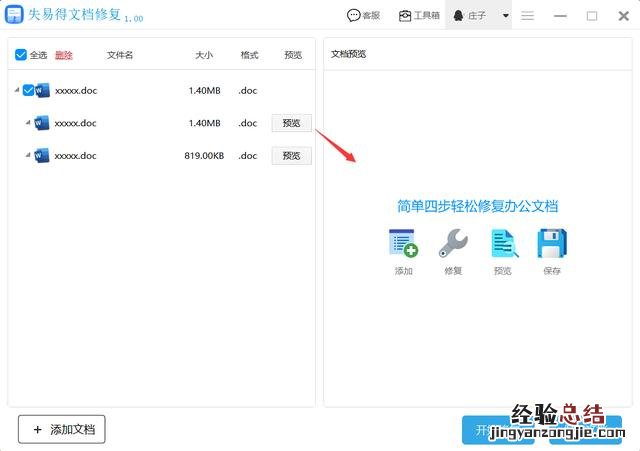Click the 预览 button for the 819.00KB file
This screenshot has height=451, width=640.
291,156
